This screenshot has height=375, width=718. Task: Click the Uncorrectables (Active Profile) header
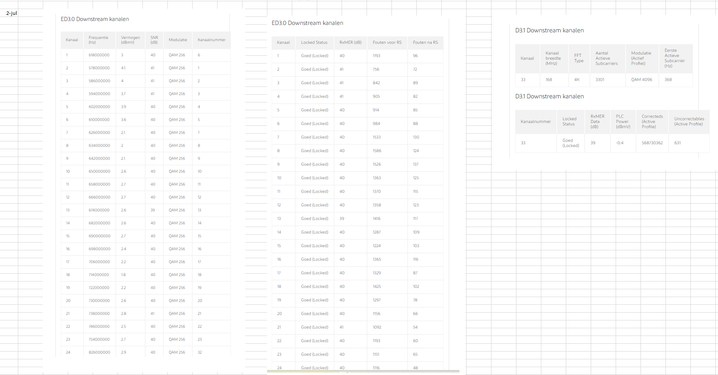click(x=689, y=121)
